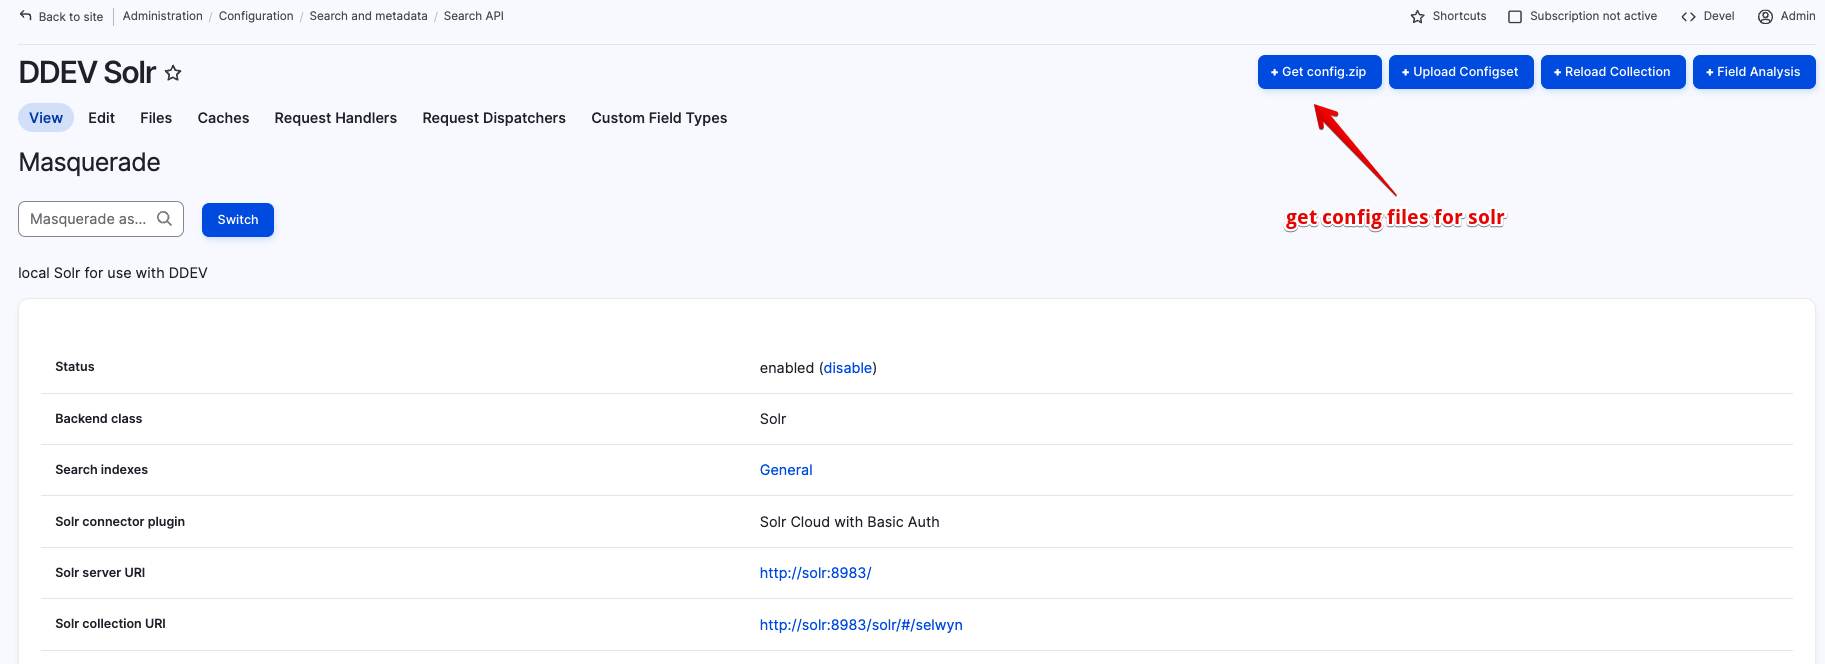This screenshot has width=1825, height=664.
Task: Click the Shortcuts star icon in toolbar
Action: point(1417,16)
